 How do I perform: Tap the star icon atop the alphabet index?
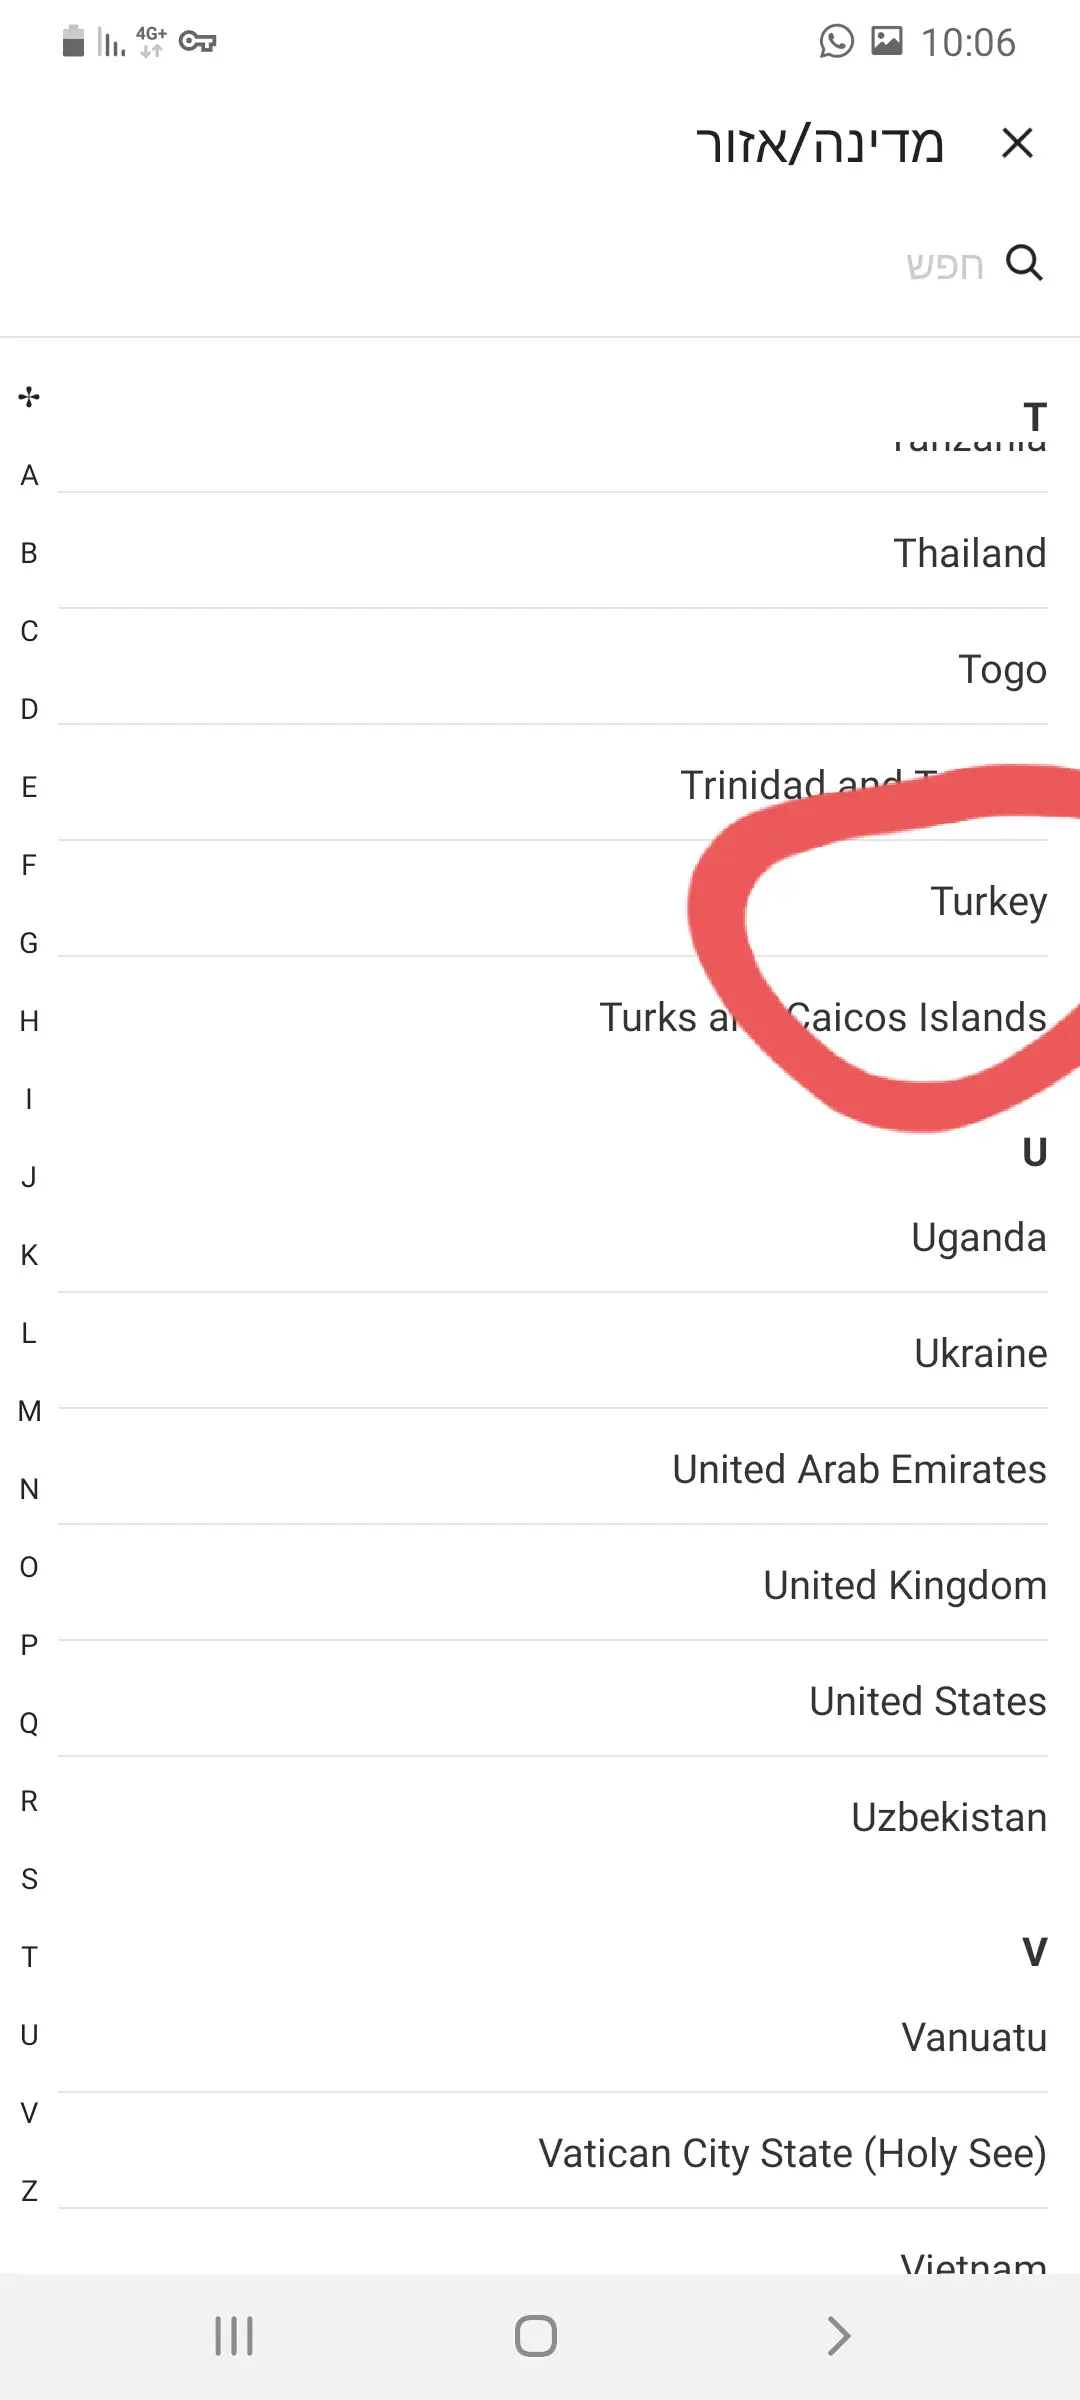click(x=29, y=397)
